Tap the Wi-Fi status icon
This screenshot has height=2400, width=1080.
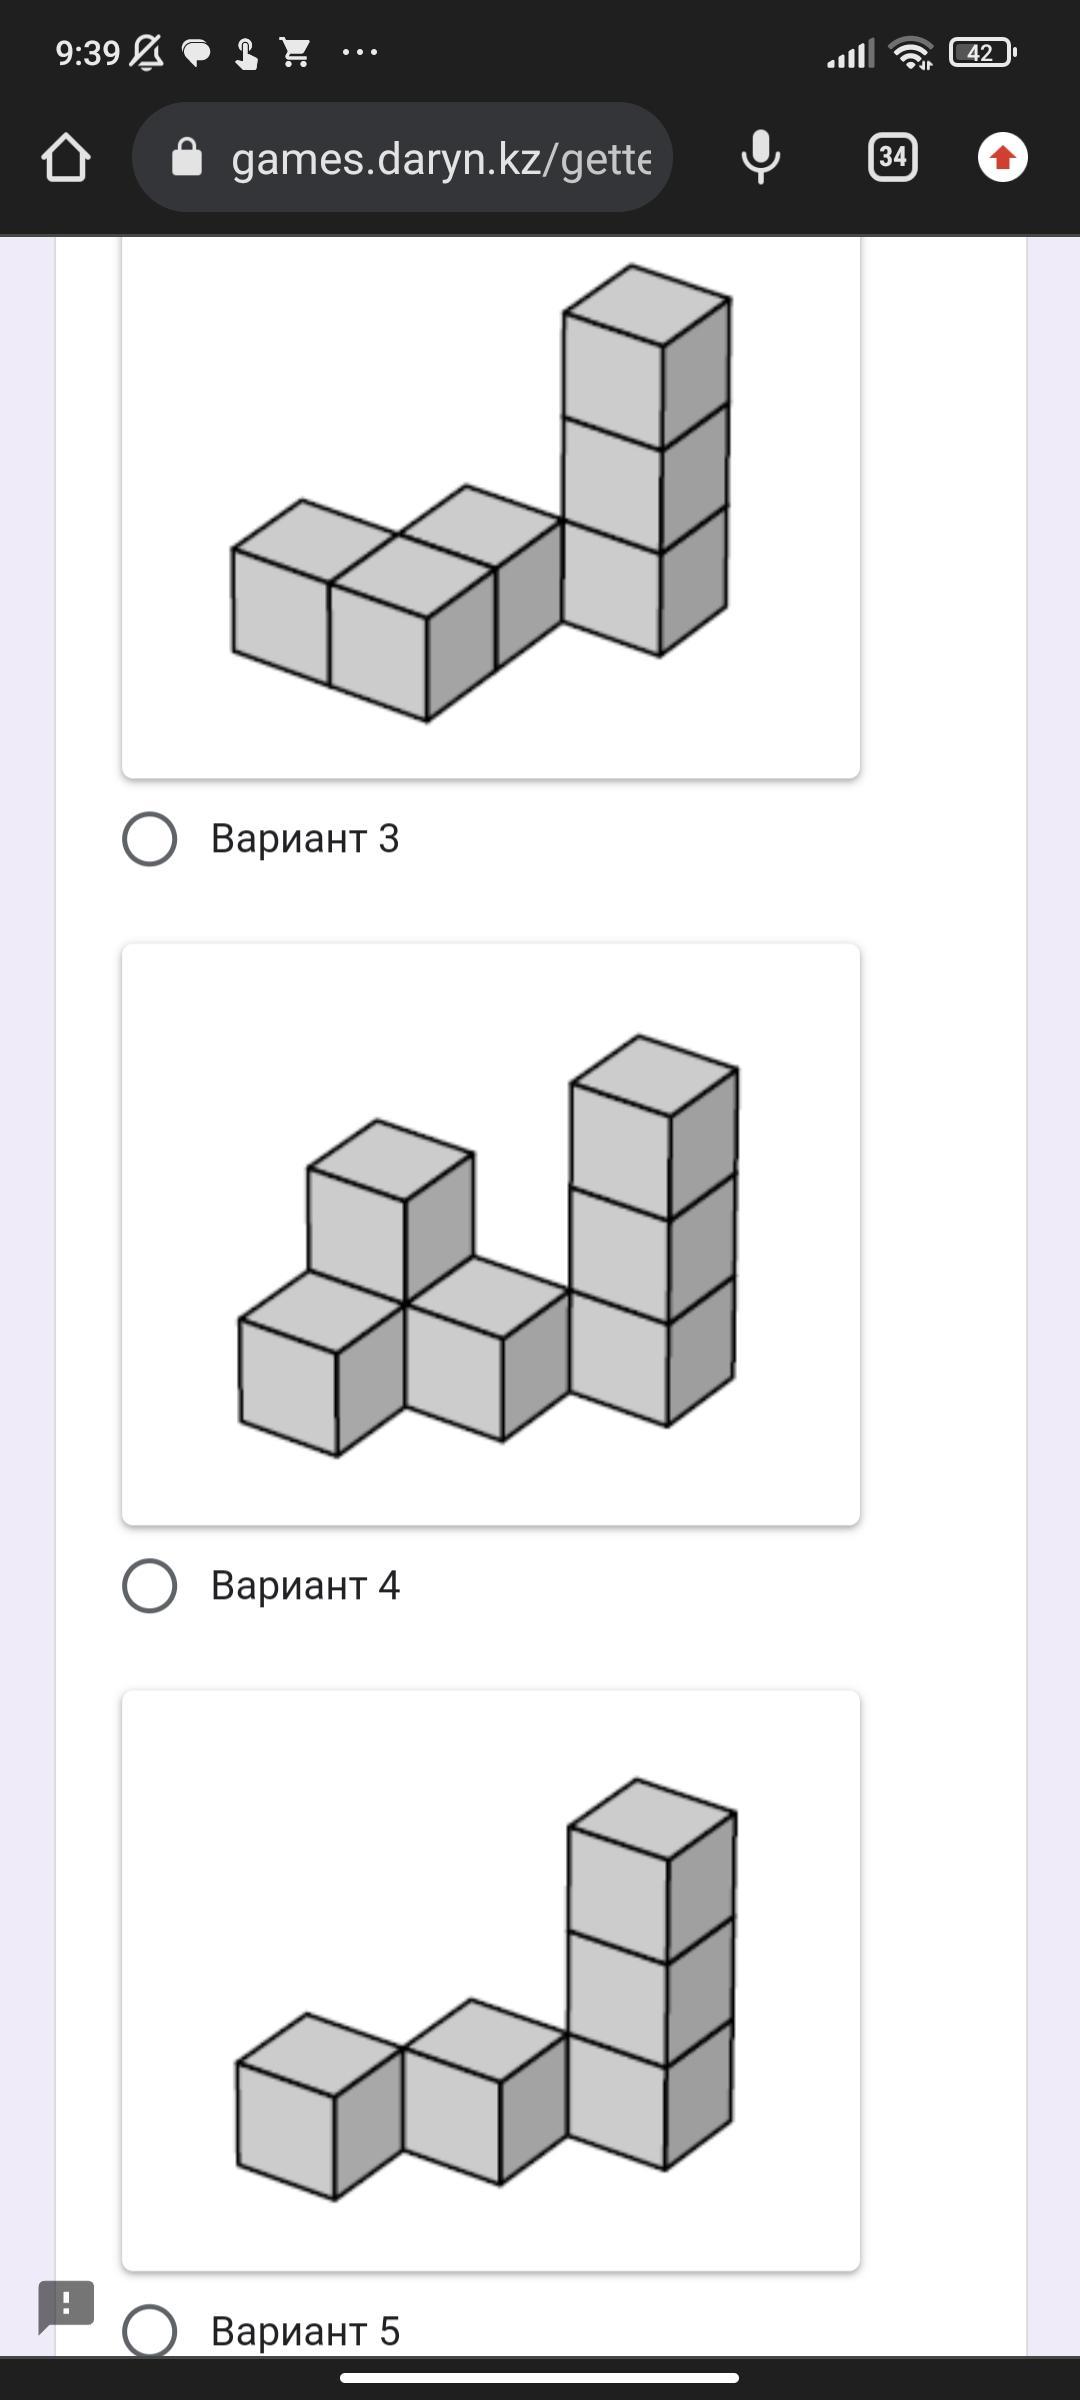911,52
